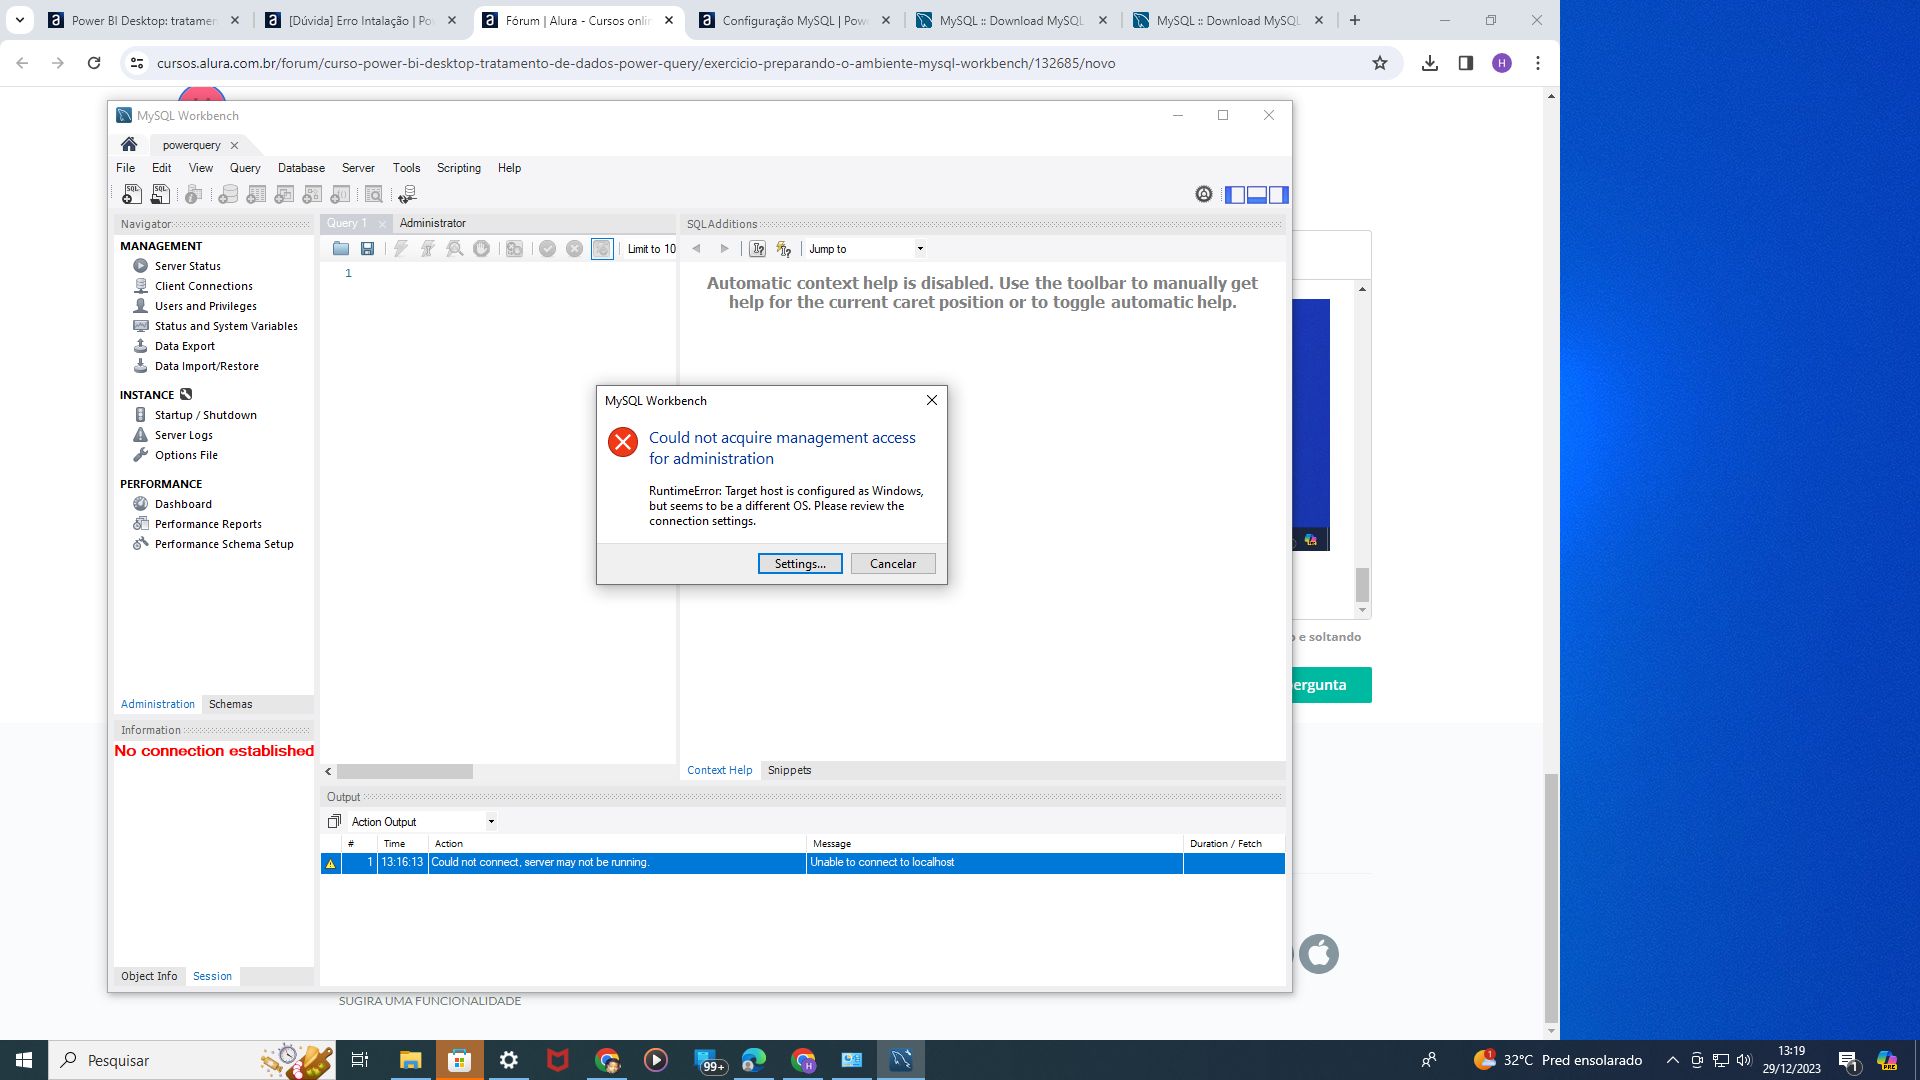This screenshot has width=1920, height=1080.
Task: Search table data icon
Action: pos(374,195)
